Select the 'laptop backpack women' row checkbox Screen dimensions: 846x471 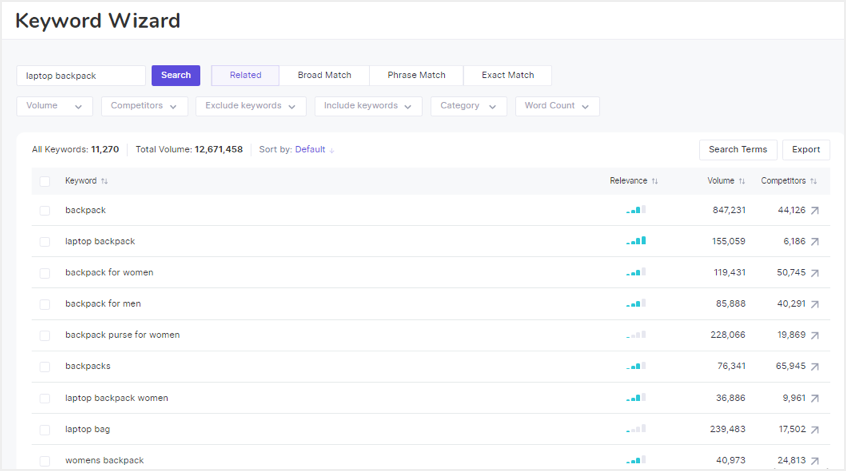click(x=44, y=399)
